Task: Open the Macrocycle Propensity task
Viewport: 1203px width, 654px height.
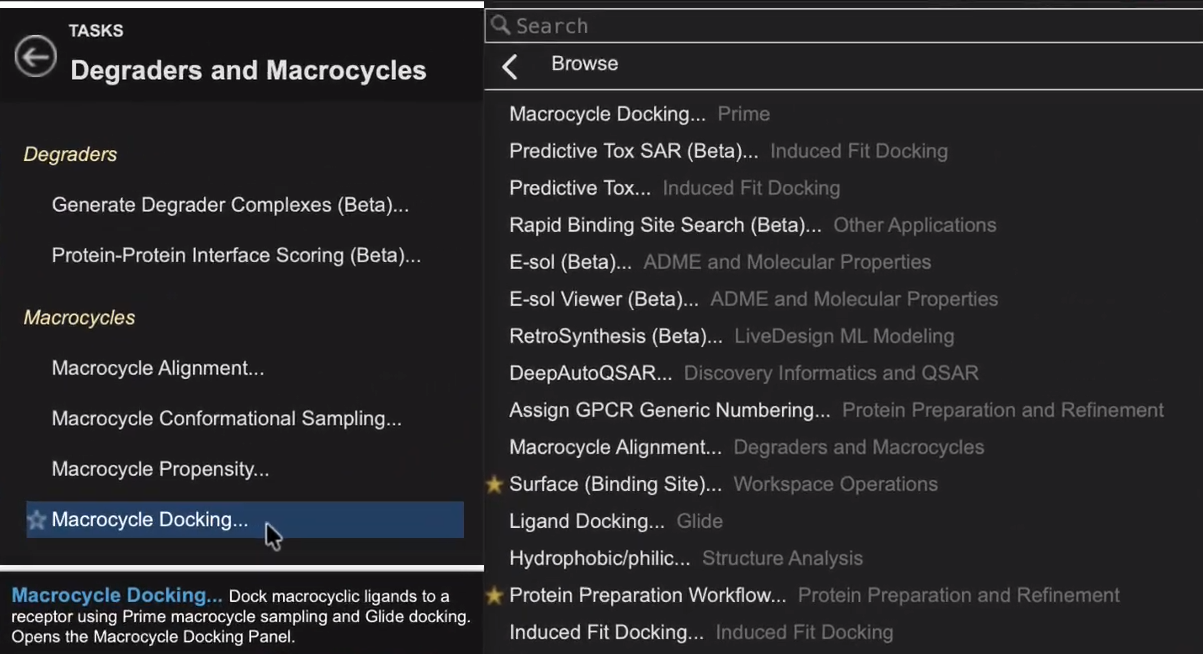Action: coord(160,469)
